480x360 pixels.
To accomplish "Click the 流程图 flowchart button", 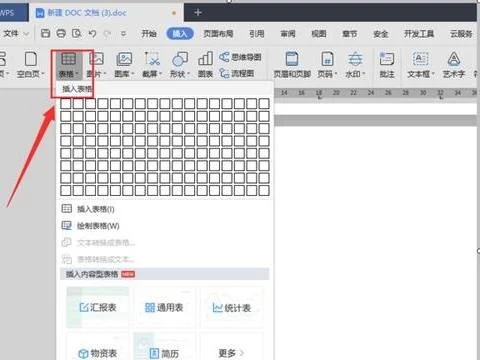I will [237, 73].
